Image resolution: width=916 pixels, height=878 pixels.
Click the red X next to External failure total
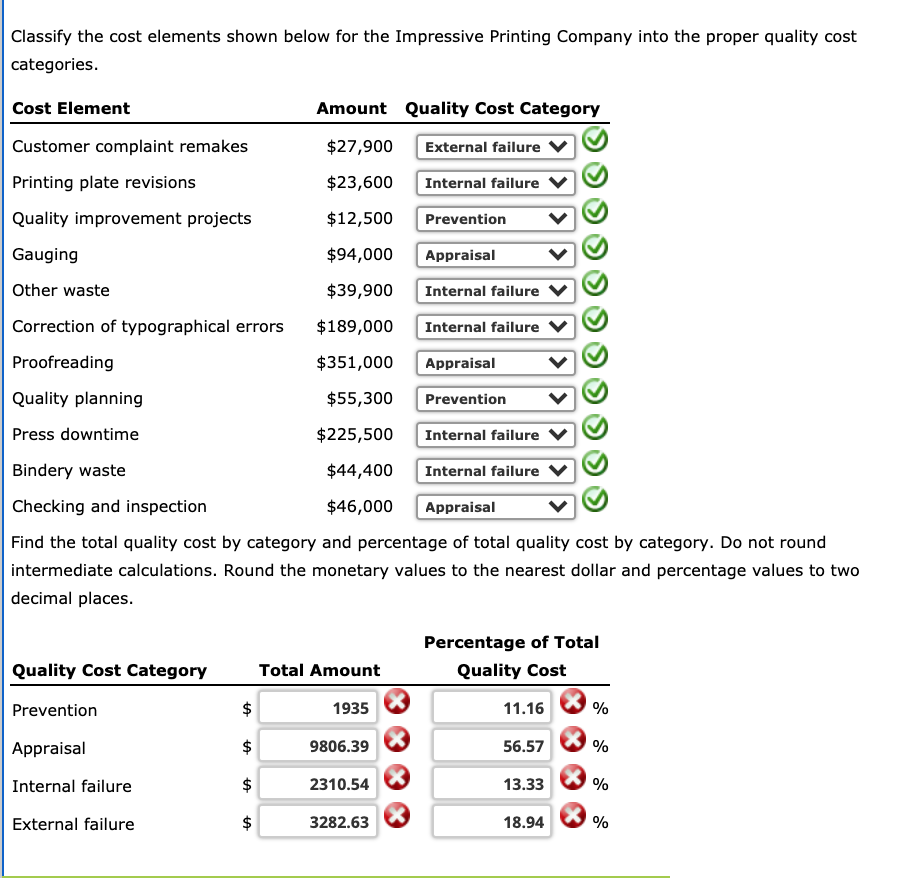(396, 816)
